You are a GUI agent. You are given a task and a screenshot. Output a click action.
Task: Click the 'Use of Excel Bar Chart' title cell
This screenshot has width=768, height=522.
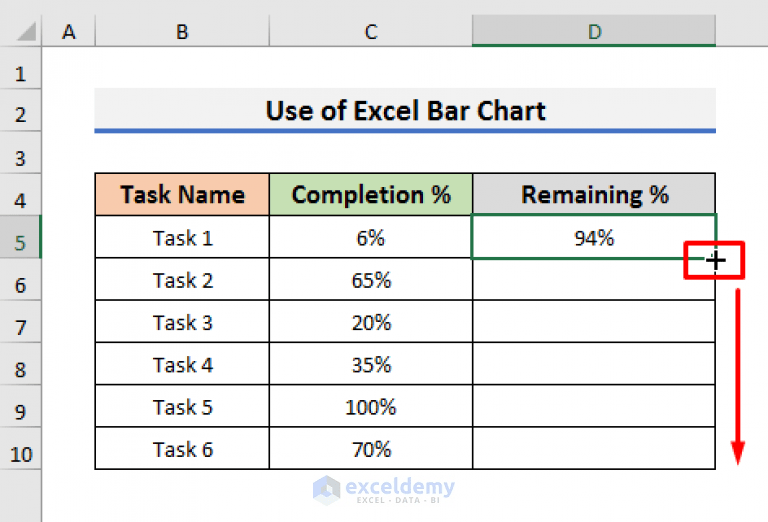405,111
